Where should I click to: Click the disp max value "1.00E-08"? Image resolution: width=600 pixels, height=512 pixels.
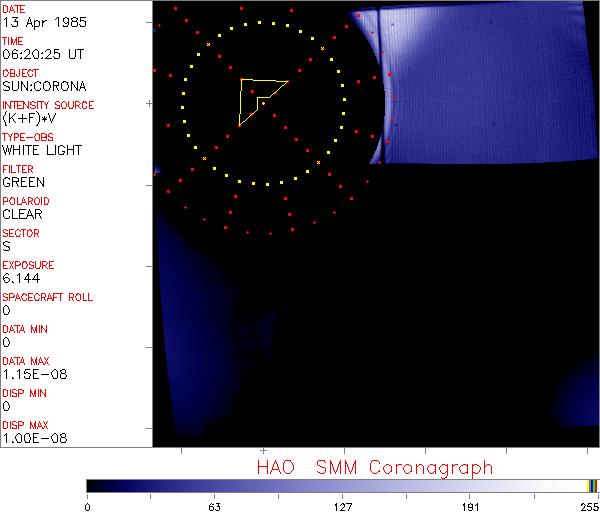[x=30, y=438]
